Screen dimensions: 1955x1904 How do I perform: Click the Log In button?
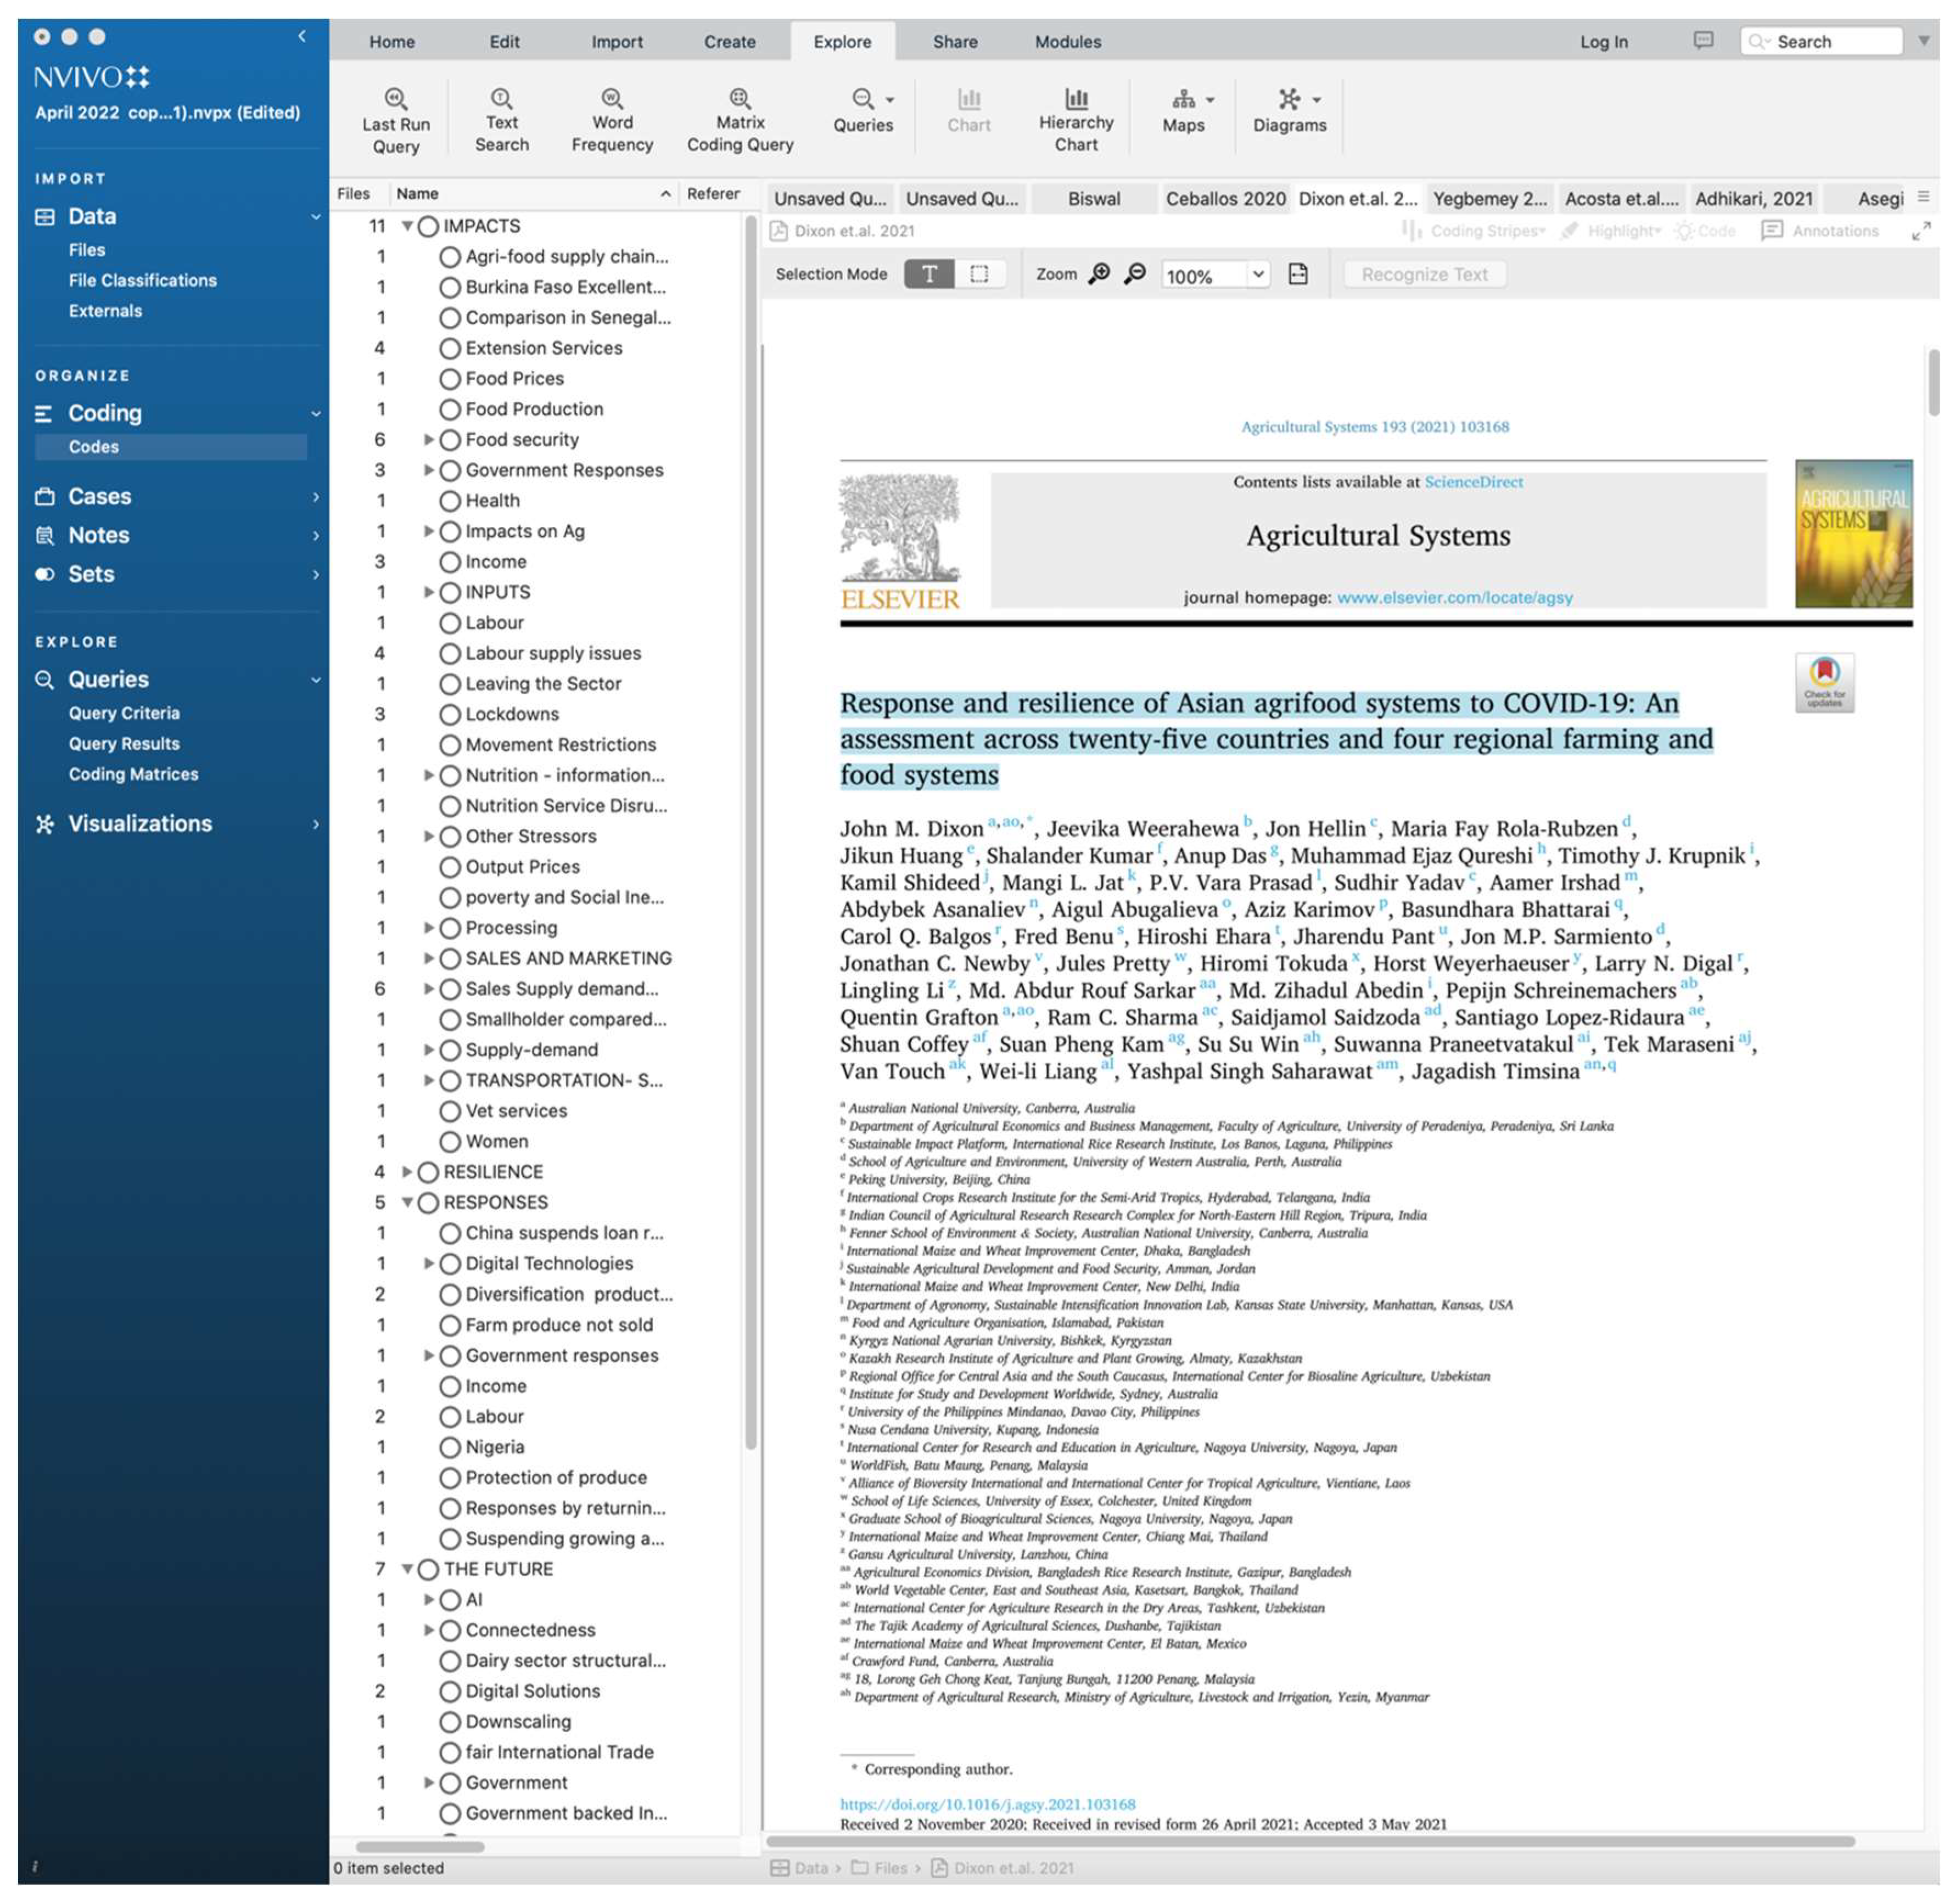(x=1603, y=42)
